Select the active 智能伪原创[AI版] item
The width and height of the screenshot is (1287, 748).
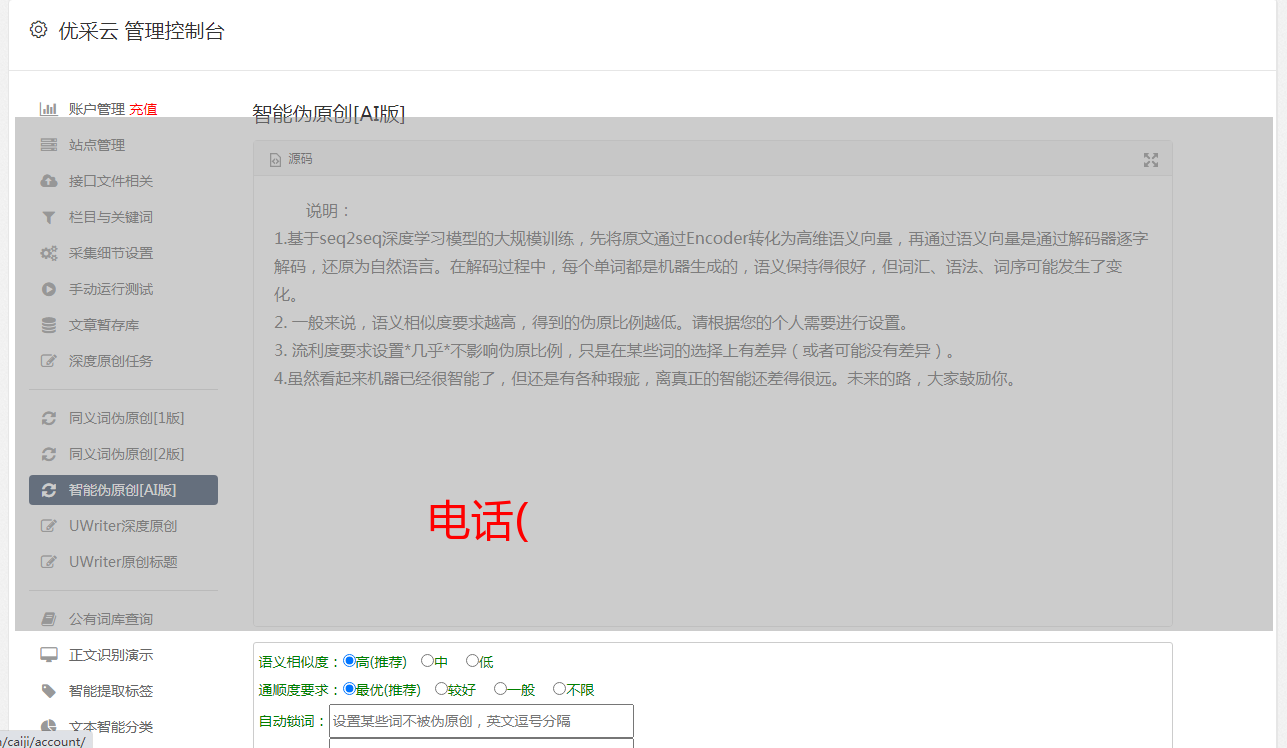[123, 490]
